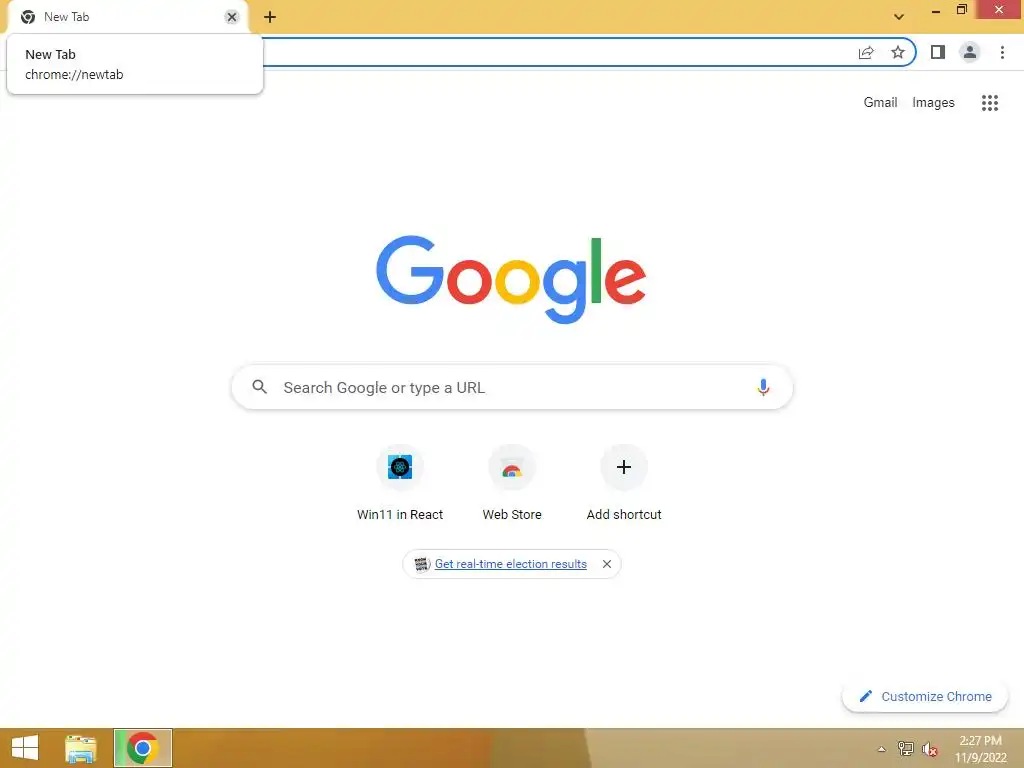
Task: Focus the Search Google or type a URL box
Action: [512, 387]
